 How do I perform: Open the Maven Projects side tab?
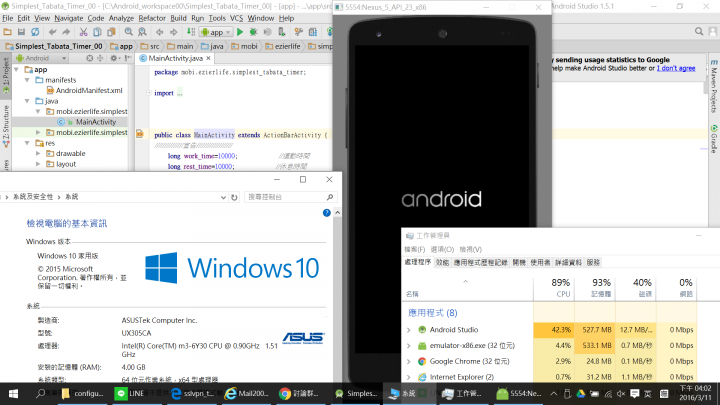[714, 86]
